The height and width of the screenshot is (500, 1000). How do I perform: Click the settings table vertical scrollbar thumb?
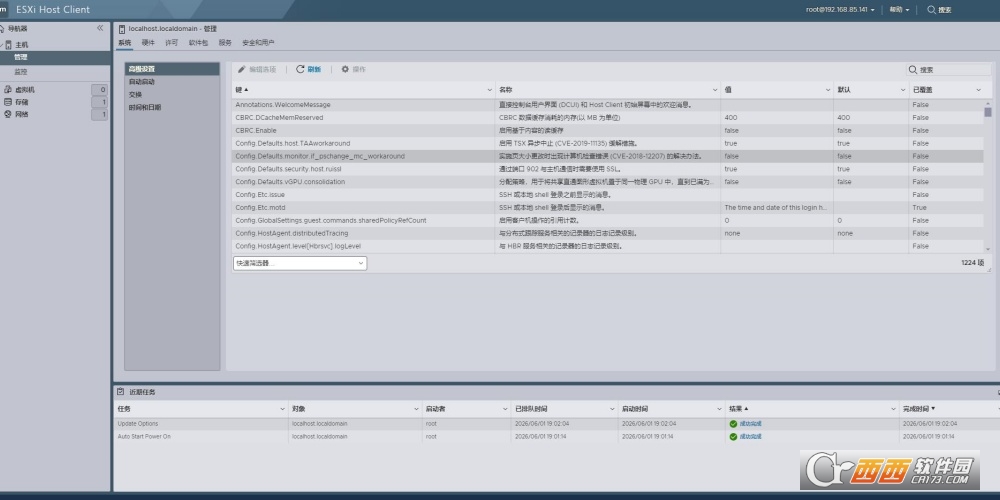click(x=988, y=112)
